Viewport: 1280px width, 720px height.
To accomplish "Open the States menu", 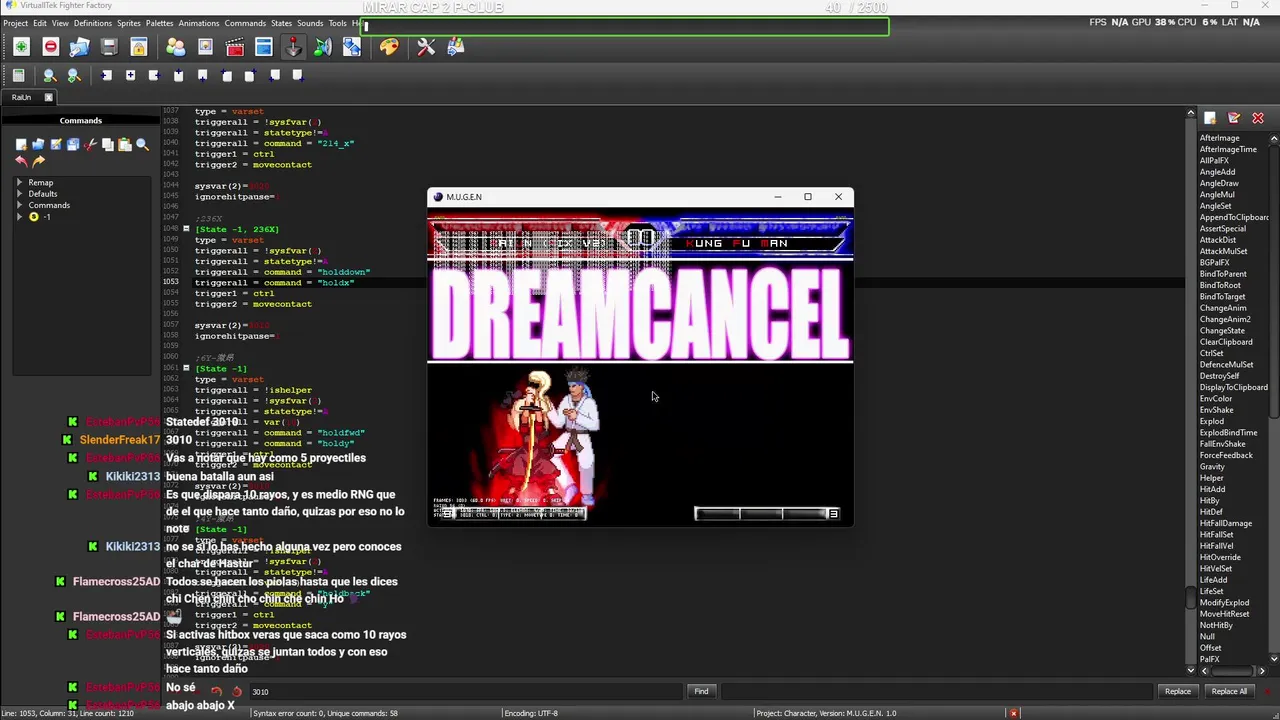I will [281, 23].
